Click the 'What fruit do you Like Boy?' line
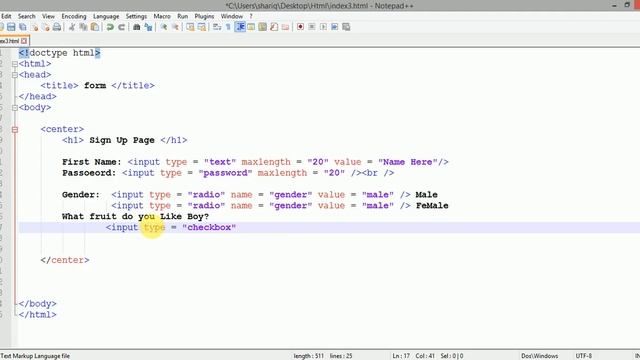640x360 pixels. tap(135, 216)
